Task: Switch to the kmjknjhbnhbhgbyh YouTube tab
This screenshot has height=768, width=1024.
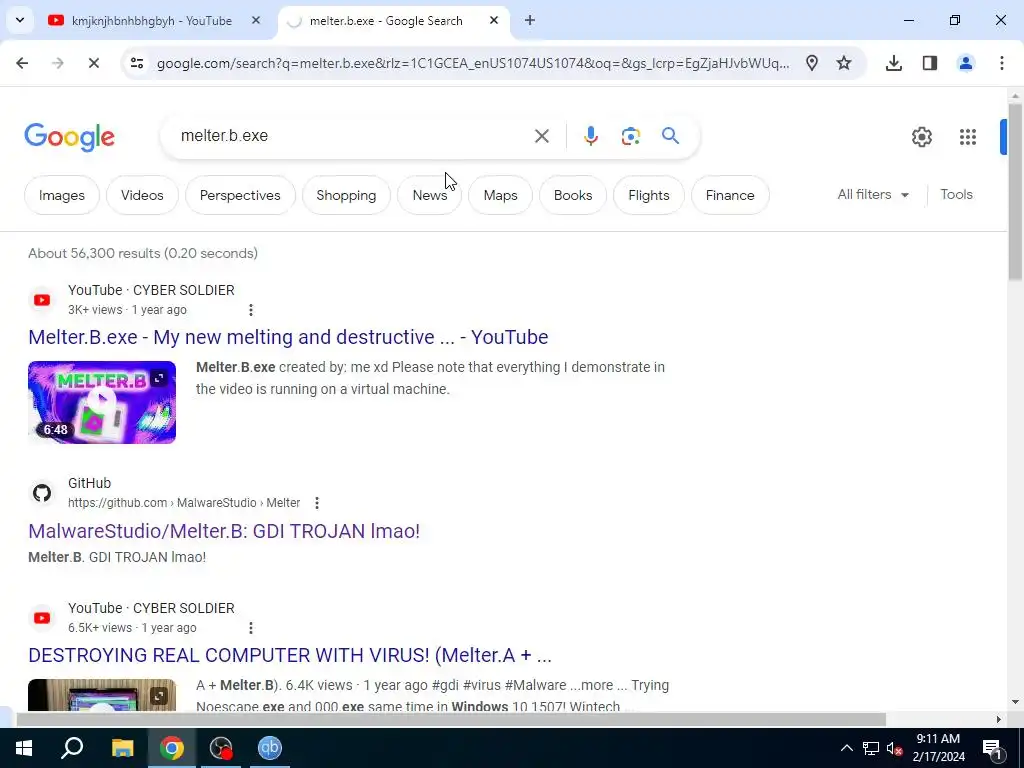Action: pos(151,21)
